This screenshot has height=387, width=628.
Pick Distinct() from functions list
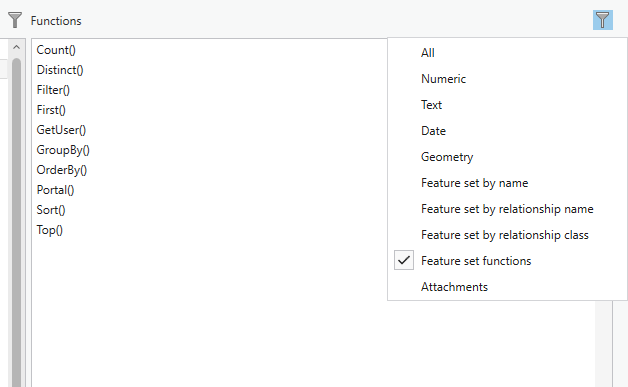click(x=60, y=70)
